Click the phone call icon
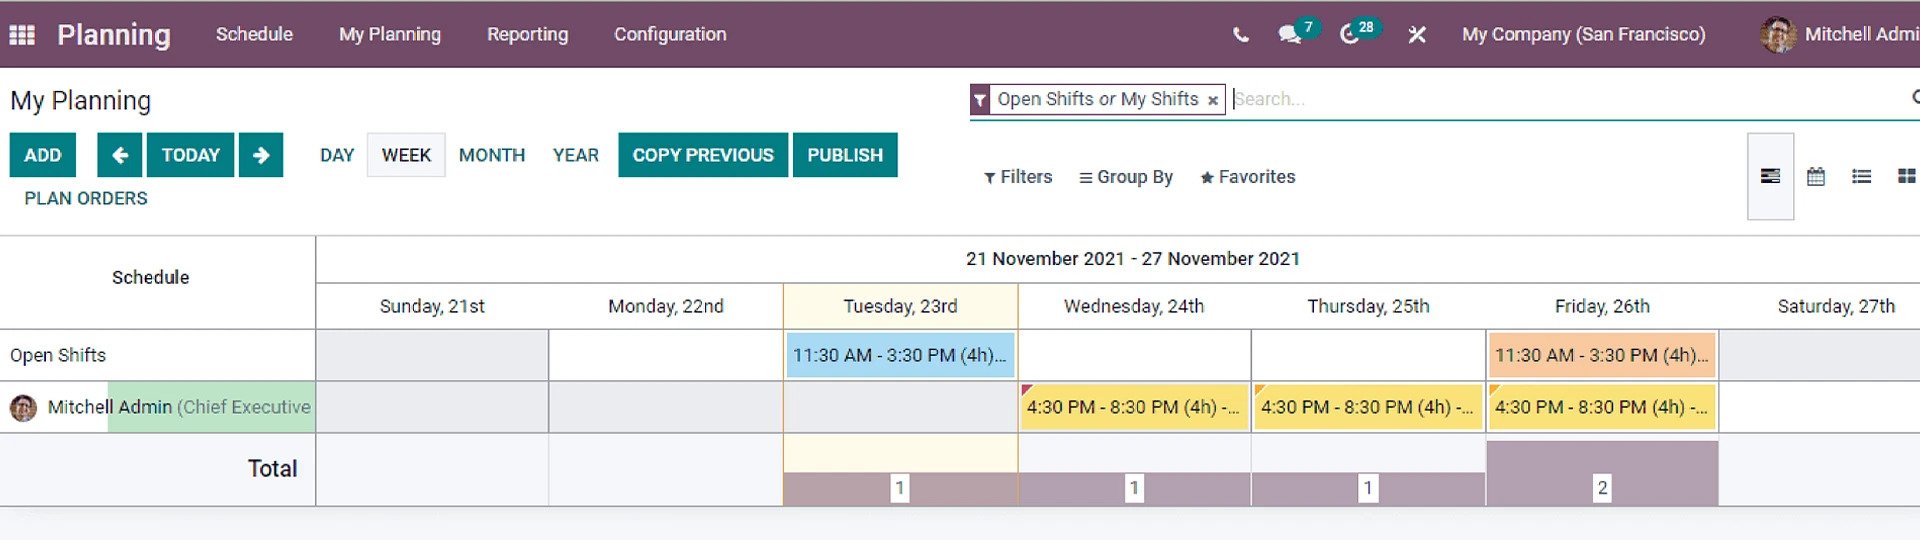This screenshot has height=540, width=1920. 1240,35
